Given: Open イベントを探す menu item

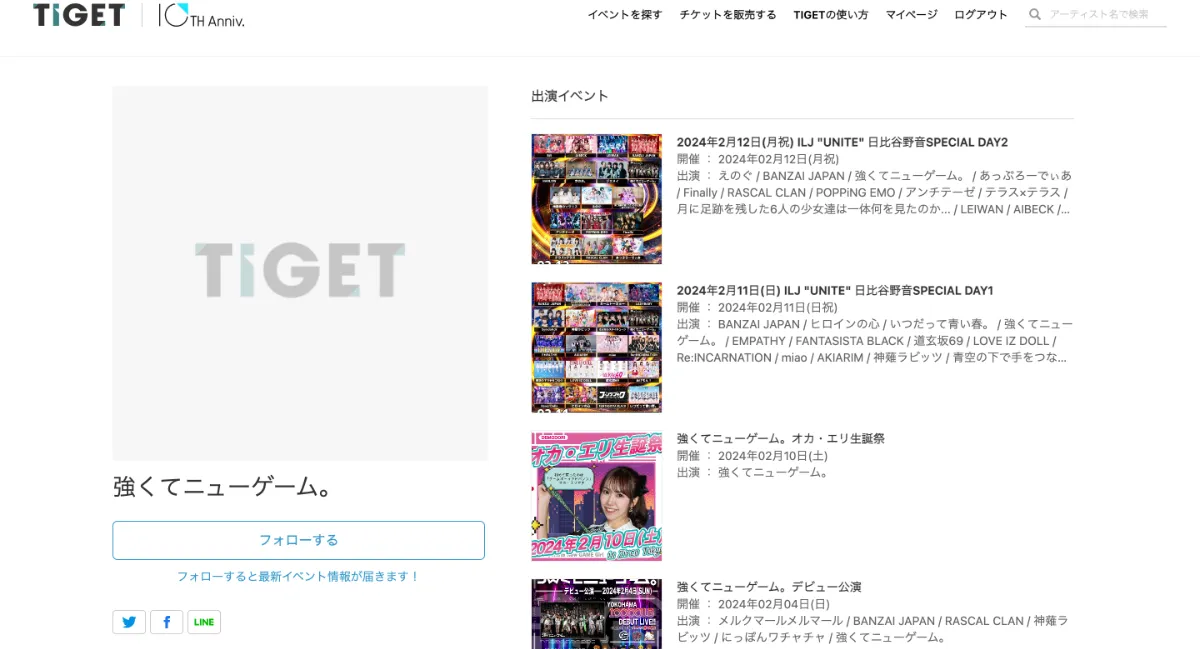Looking at the screenshot, I should pyautogui.click(x=624, y=15).
